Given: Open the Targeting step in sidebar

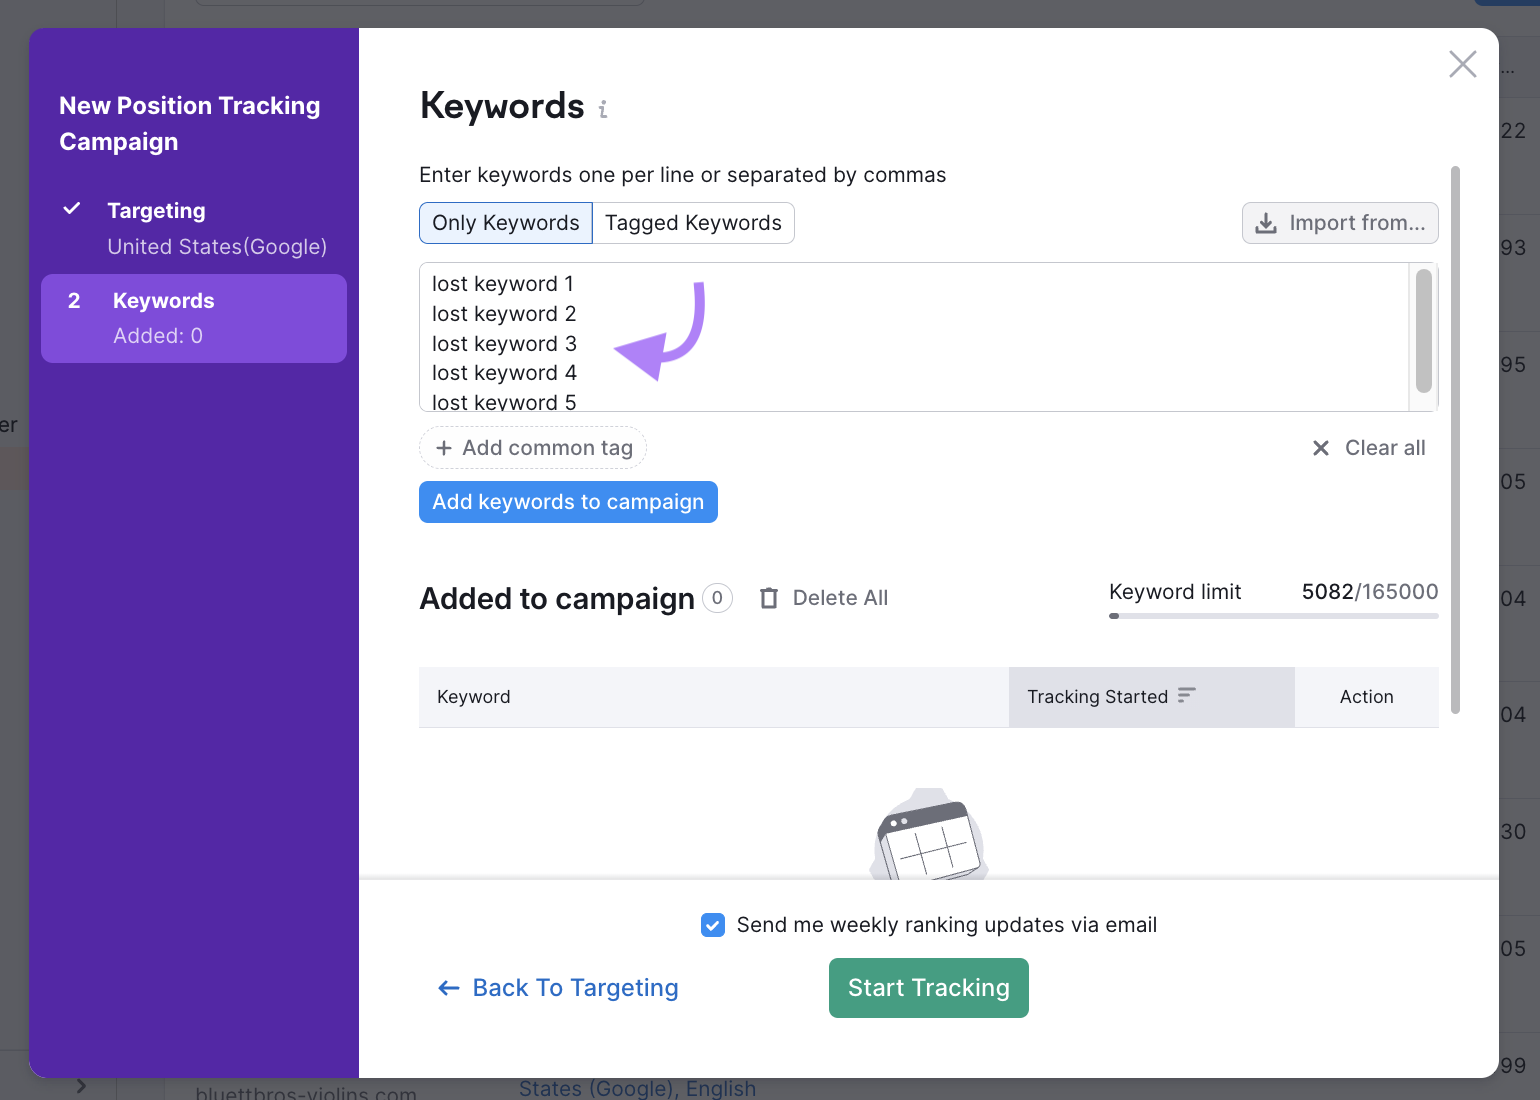Looking at the screenshot, I should click(194, 228).
